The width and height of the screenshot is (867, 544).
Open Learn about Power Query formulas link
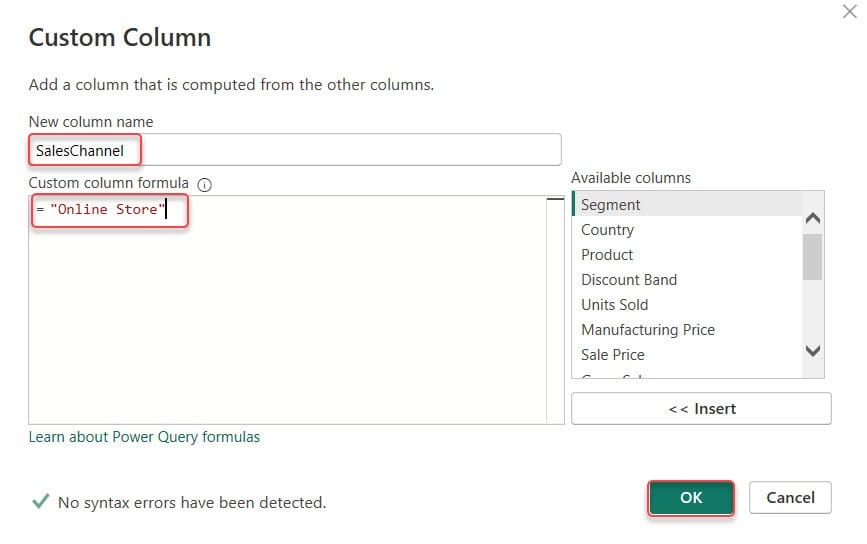[x=144, y=437]
